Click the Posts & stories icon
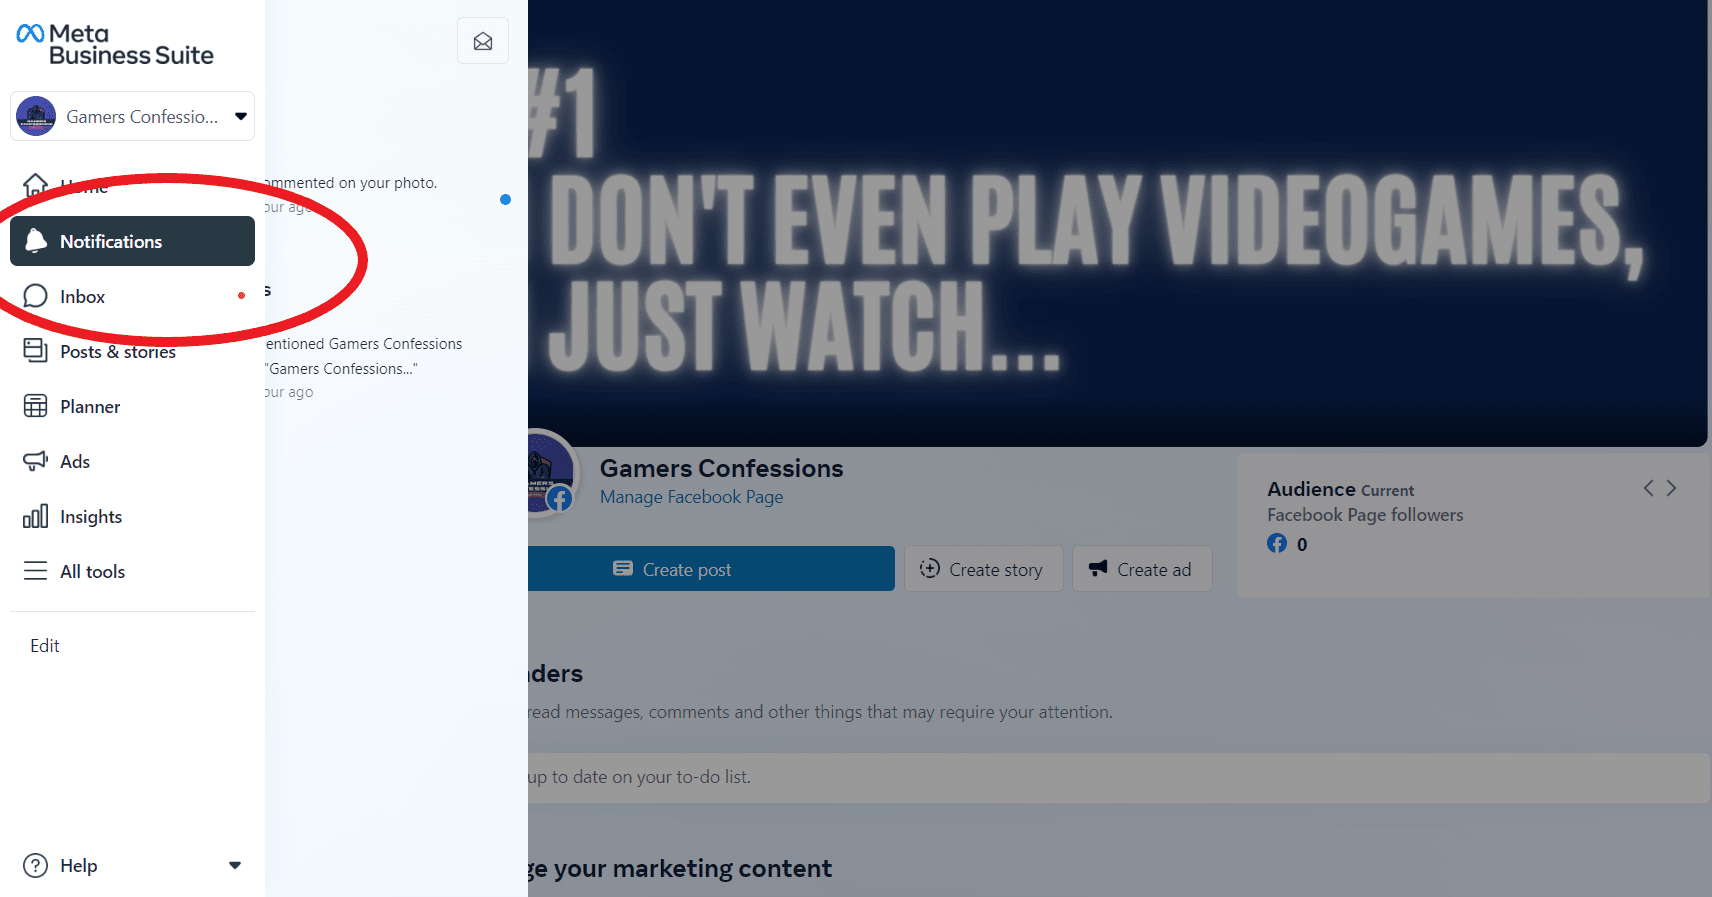This screenshot has height=897, width=1712. point(36,350)
